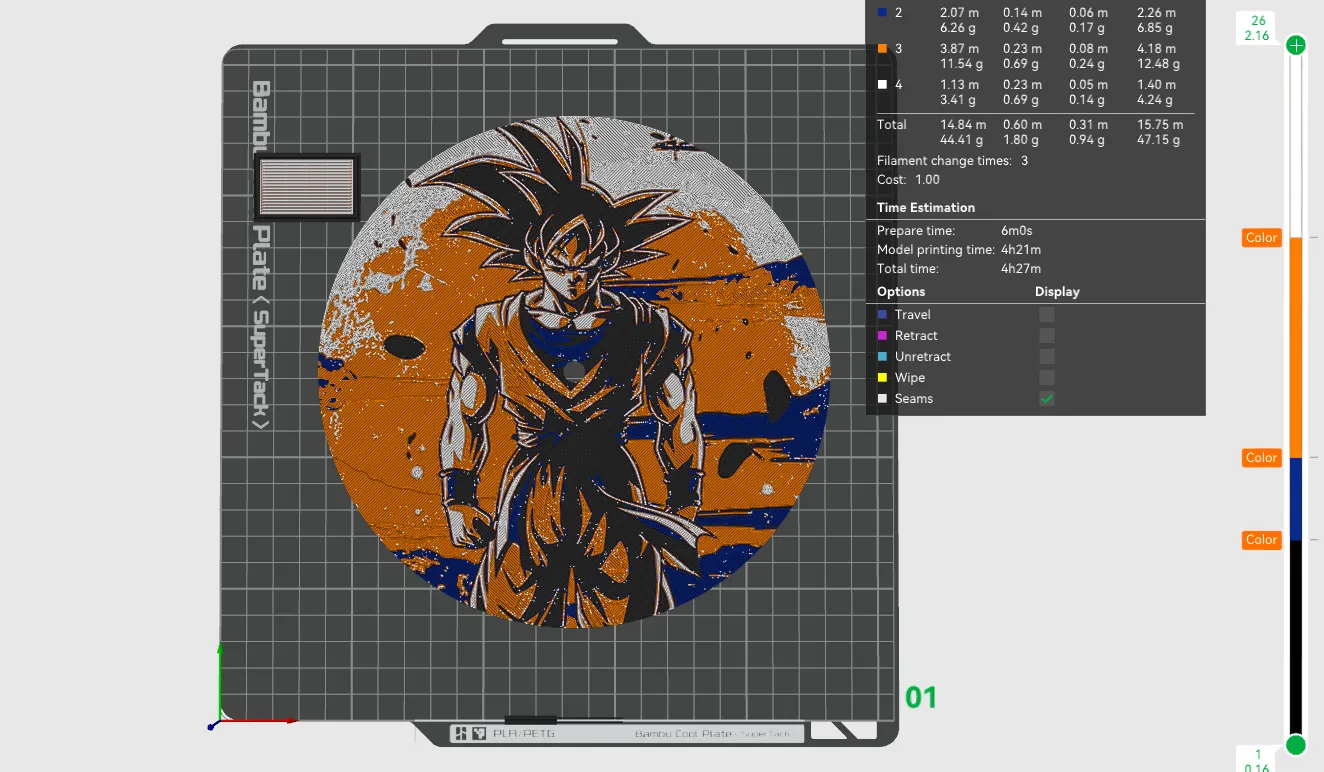Viewport: 1324px width, 772px height.
Task: Click the Travel option label
Action: coord(913,314)
